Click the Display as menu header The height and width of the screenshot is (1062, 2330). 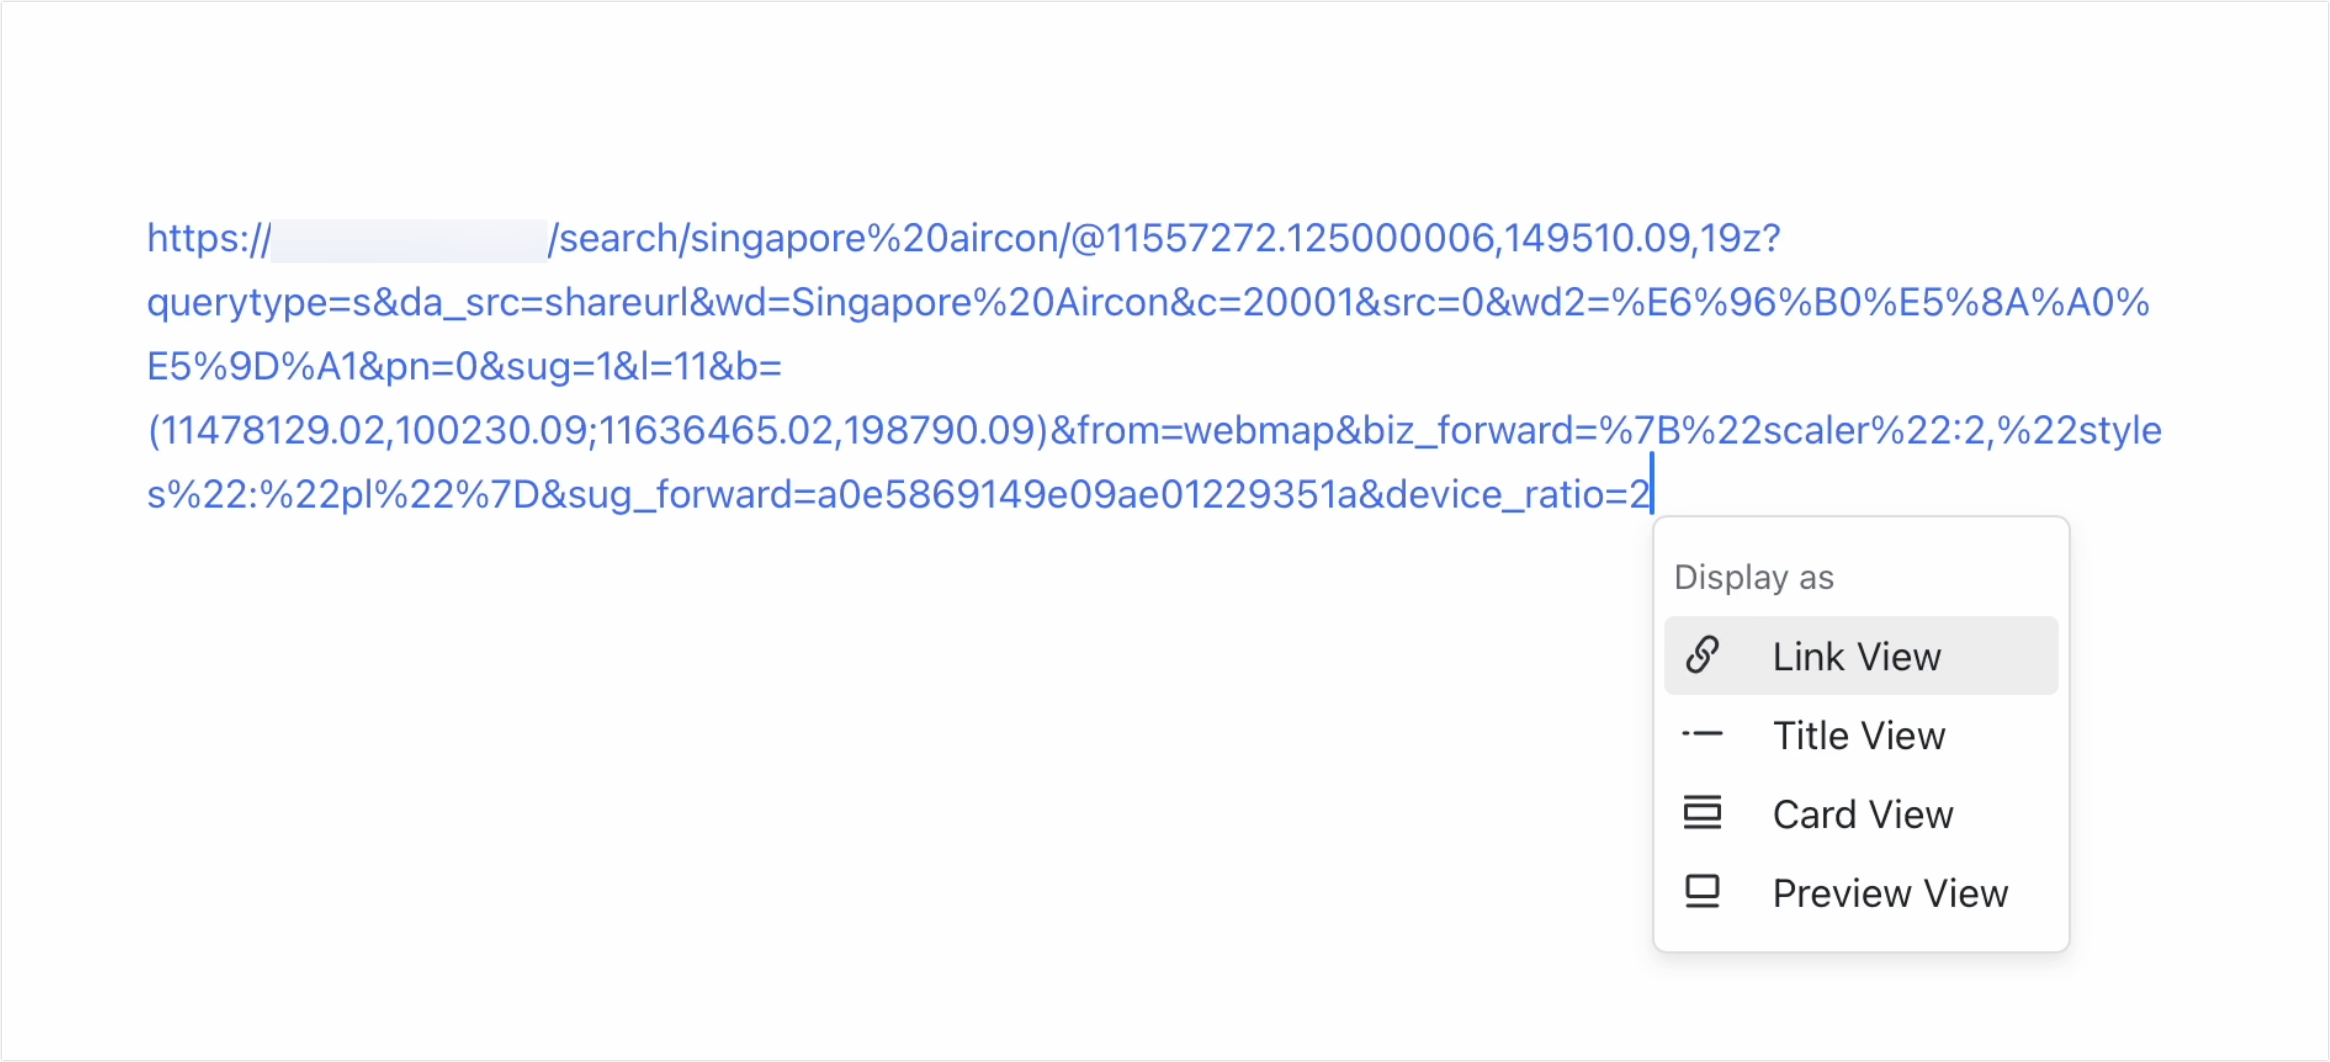[1753, 576]
